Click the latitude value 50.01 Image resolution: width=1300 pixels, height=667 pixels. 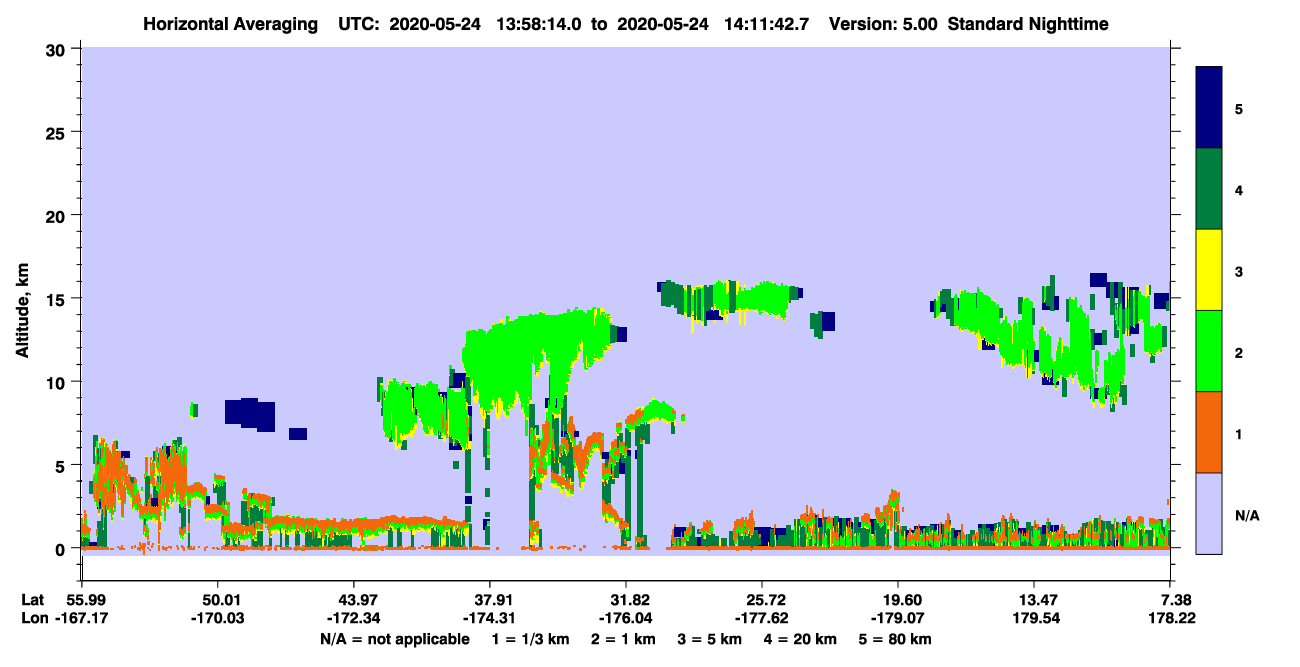point(217,599)
